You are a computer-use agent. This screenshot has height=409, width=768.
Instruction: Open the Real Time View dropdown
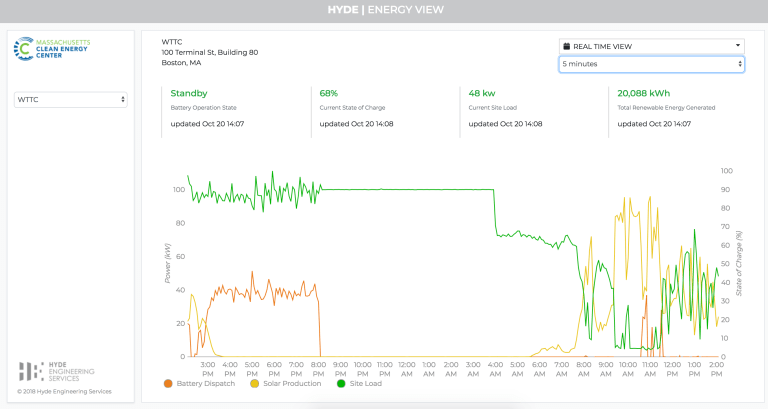(x=651, y=46)
